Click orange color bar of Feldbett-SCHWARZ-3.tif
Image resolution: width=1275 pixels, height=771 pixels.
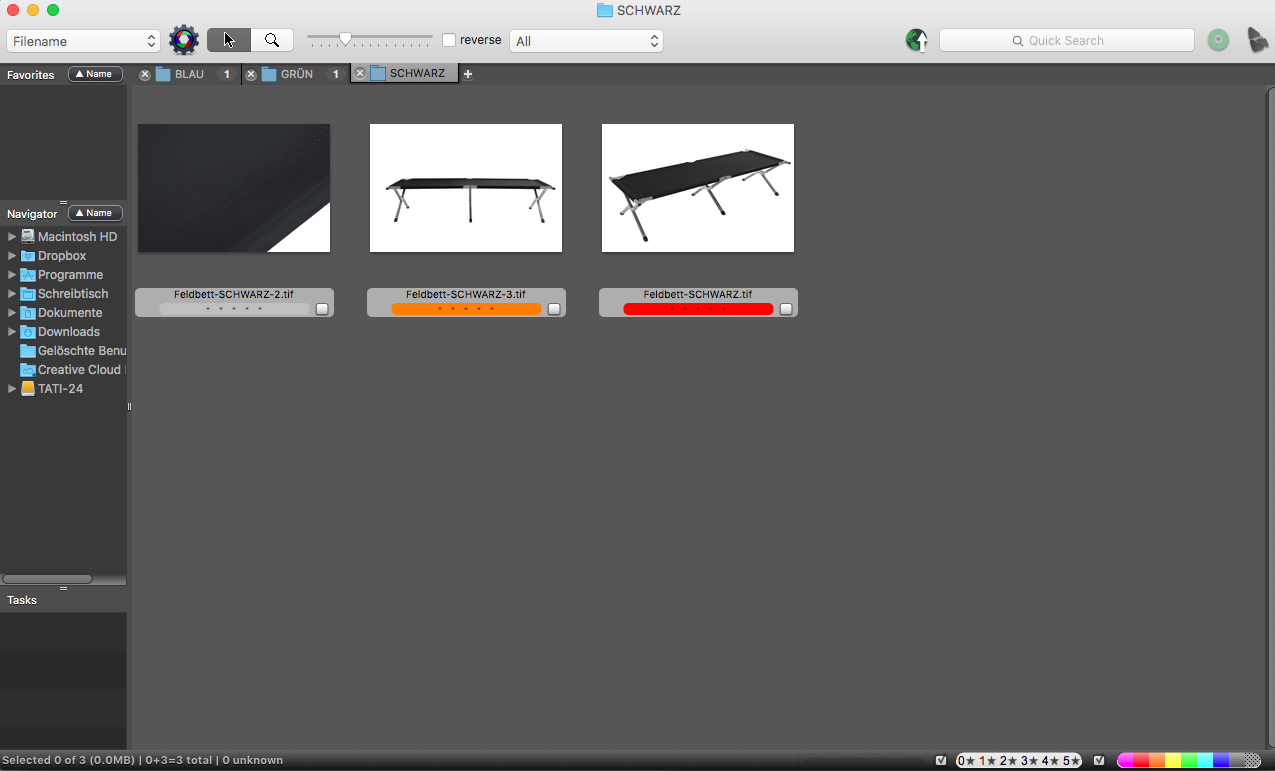(466, 309)
